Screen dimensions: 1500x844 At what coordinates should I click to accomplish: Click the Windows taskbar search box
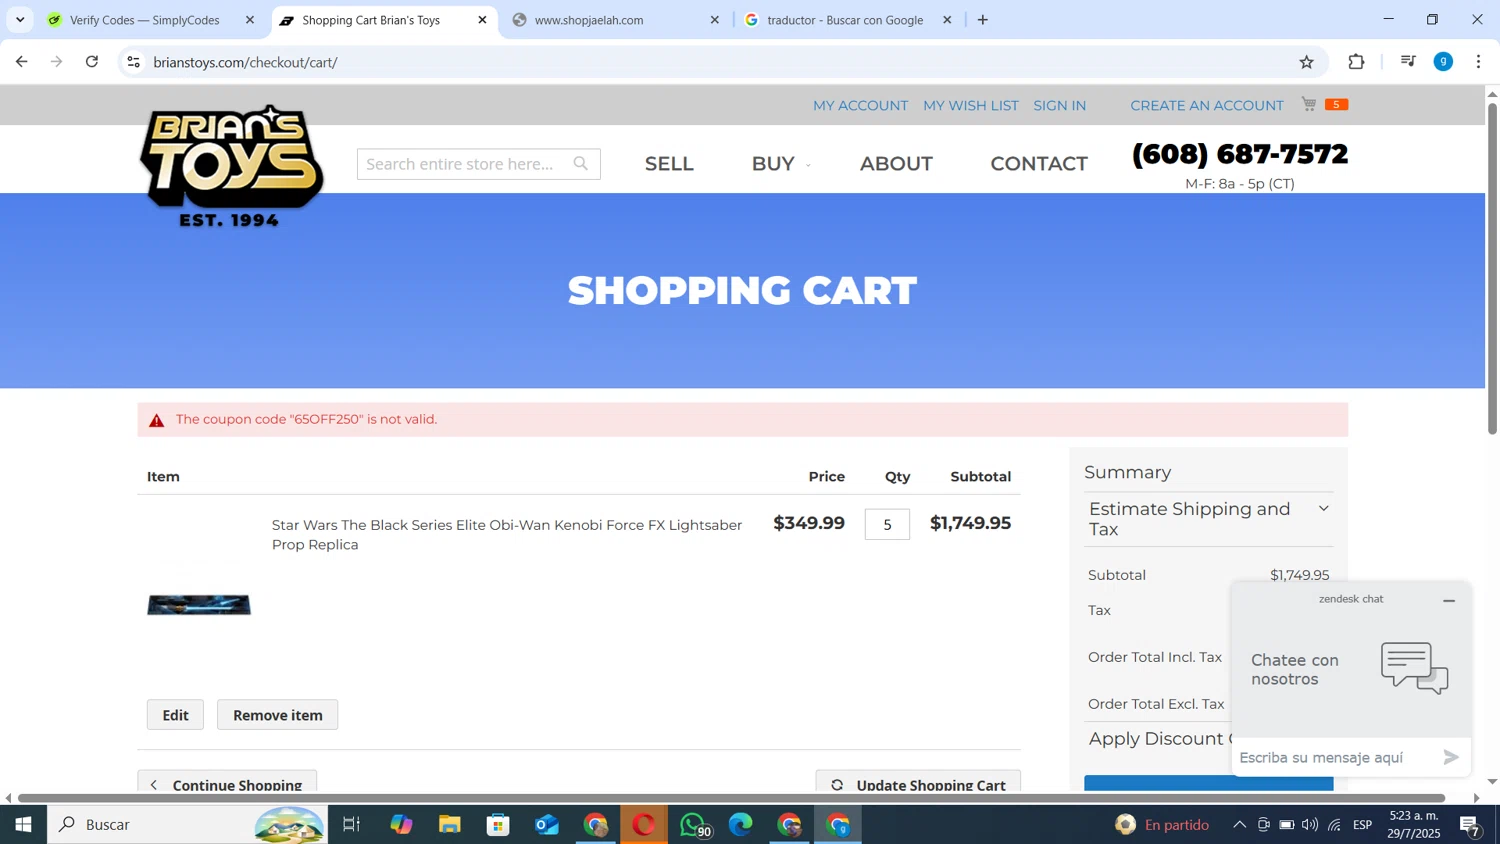[187, 825]
